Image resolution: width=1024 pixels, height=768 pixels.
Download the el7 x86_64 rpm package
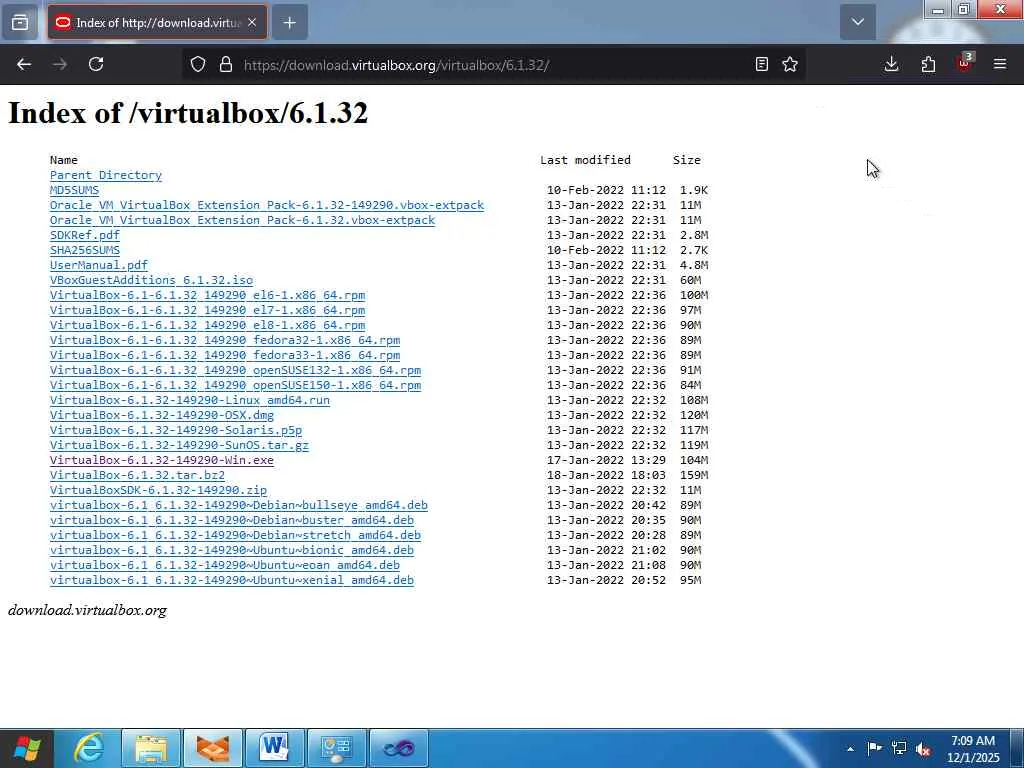pos(208,310)
